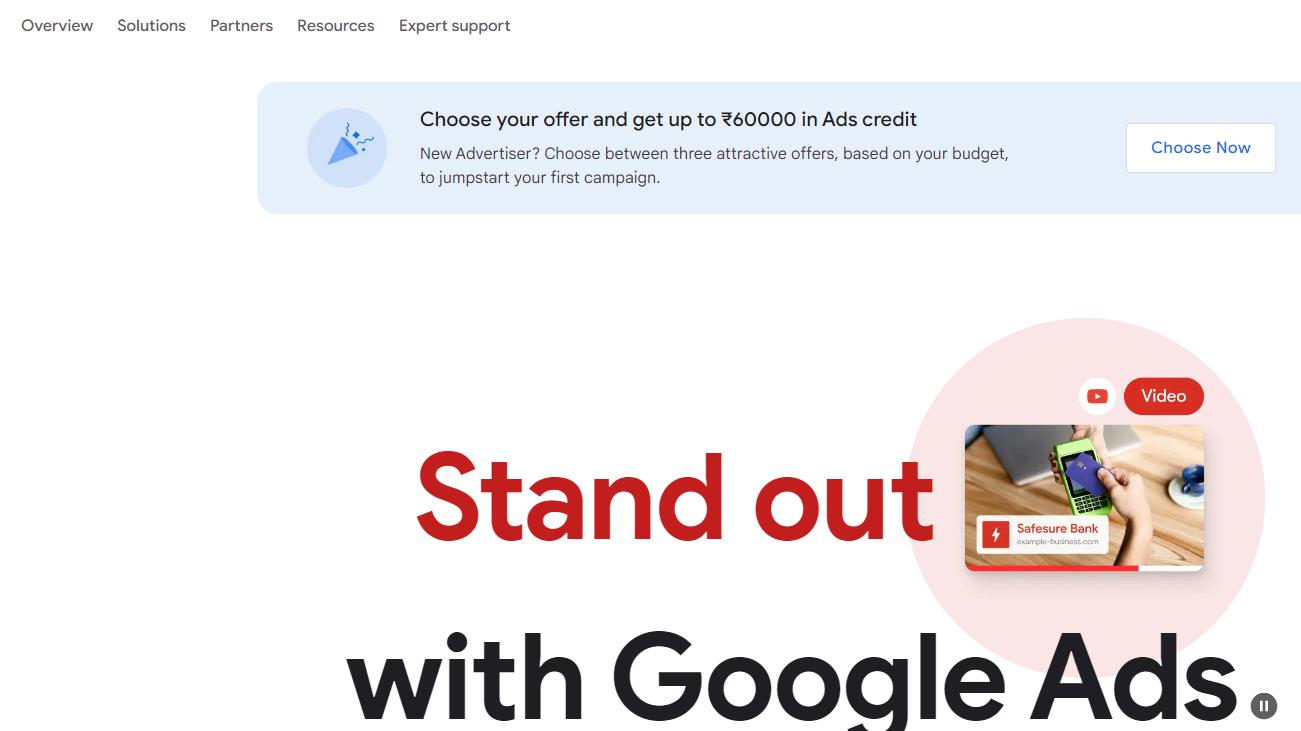This screenshot has width=1301, height=731.
Task: Click the Safesure Bank lightning bolt logo
Action: [x=995, y=535]
